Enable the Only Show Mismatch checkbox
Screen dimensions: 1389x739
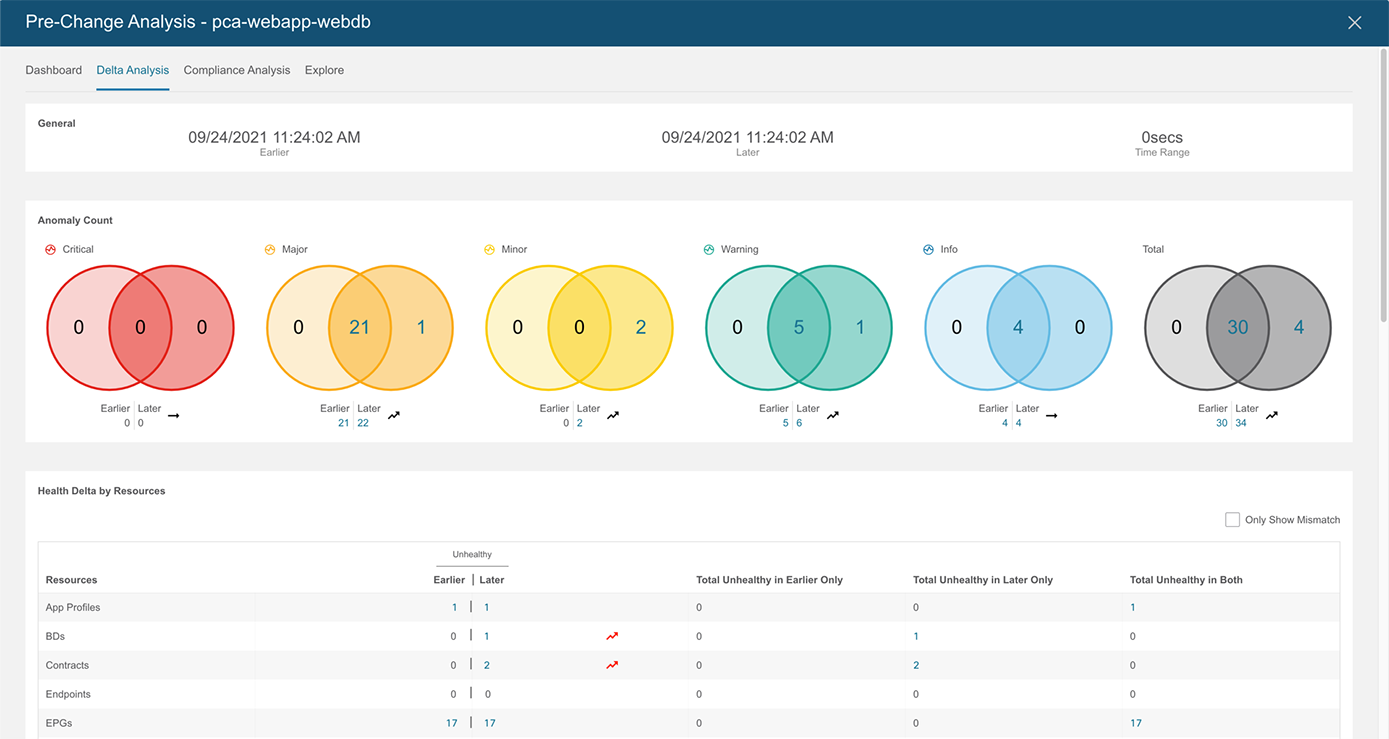point(1232,519)
